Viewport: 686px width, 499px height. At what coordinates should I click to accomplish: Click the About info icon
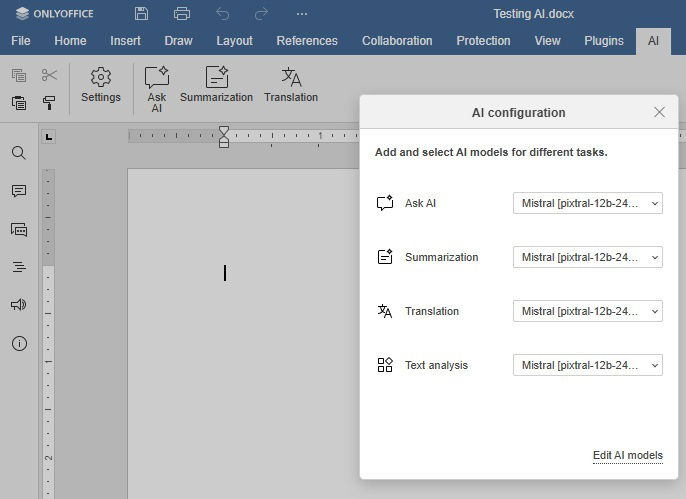coord(19,343)
